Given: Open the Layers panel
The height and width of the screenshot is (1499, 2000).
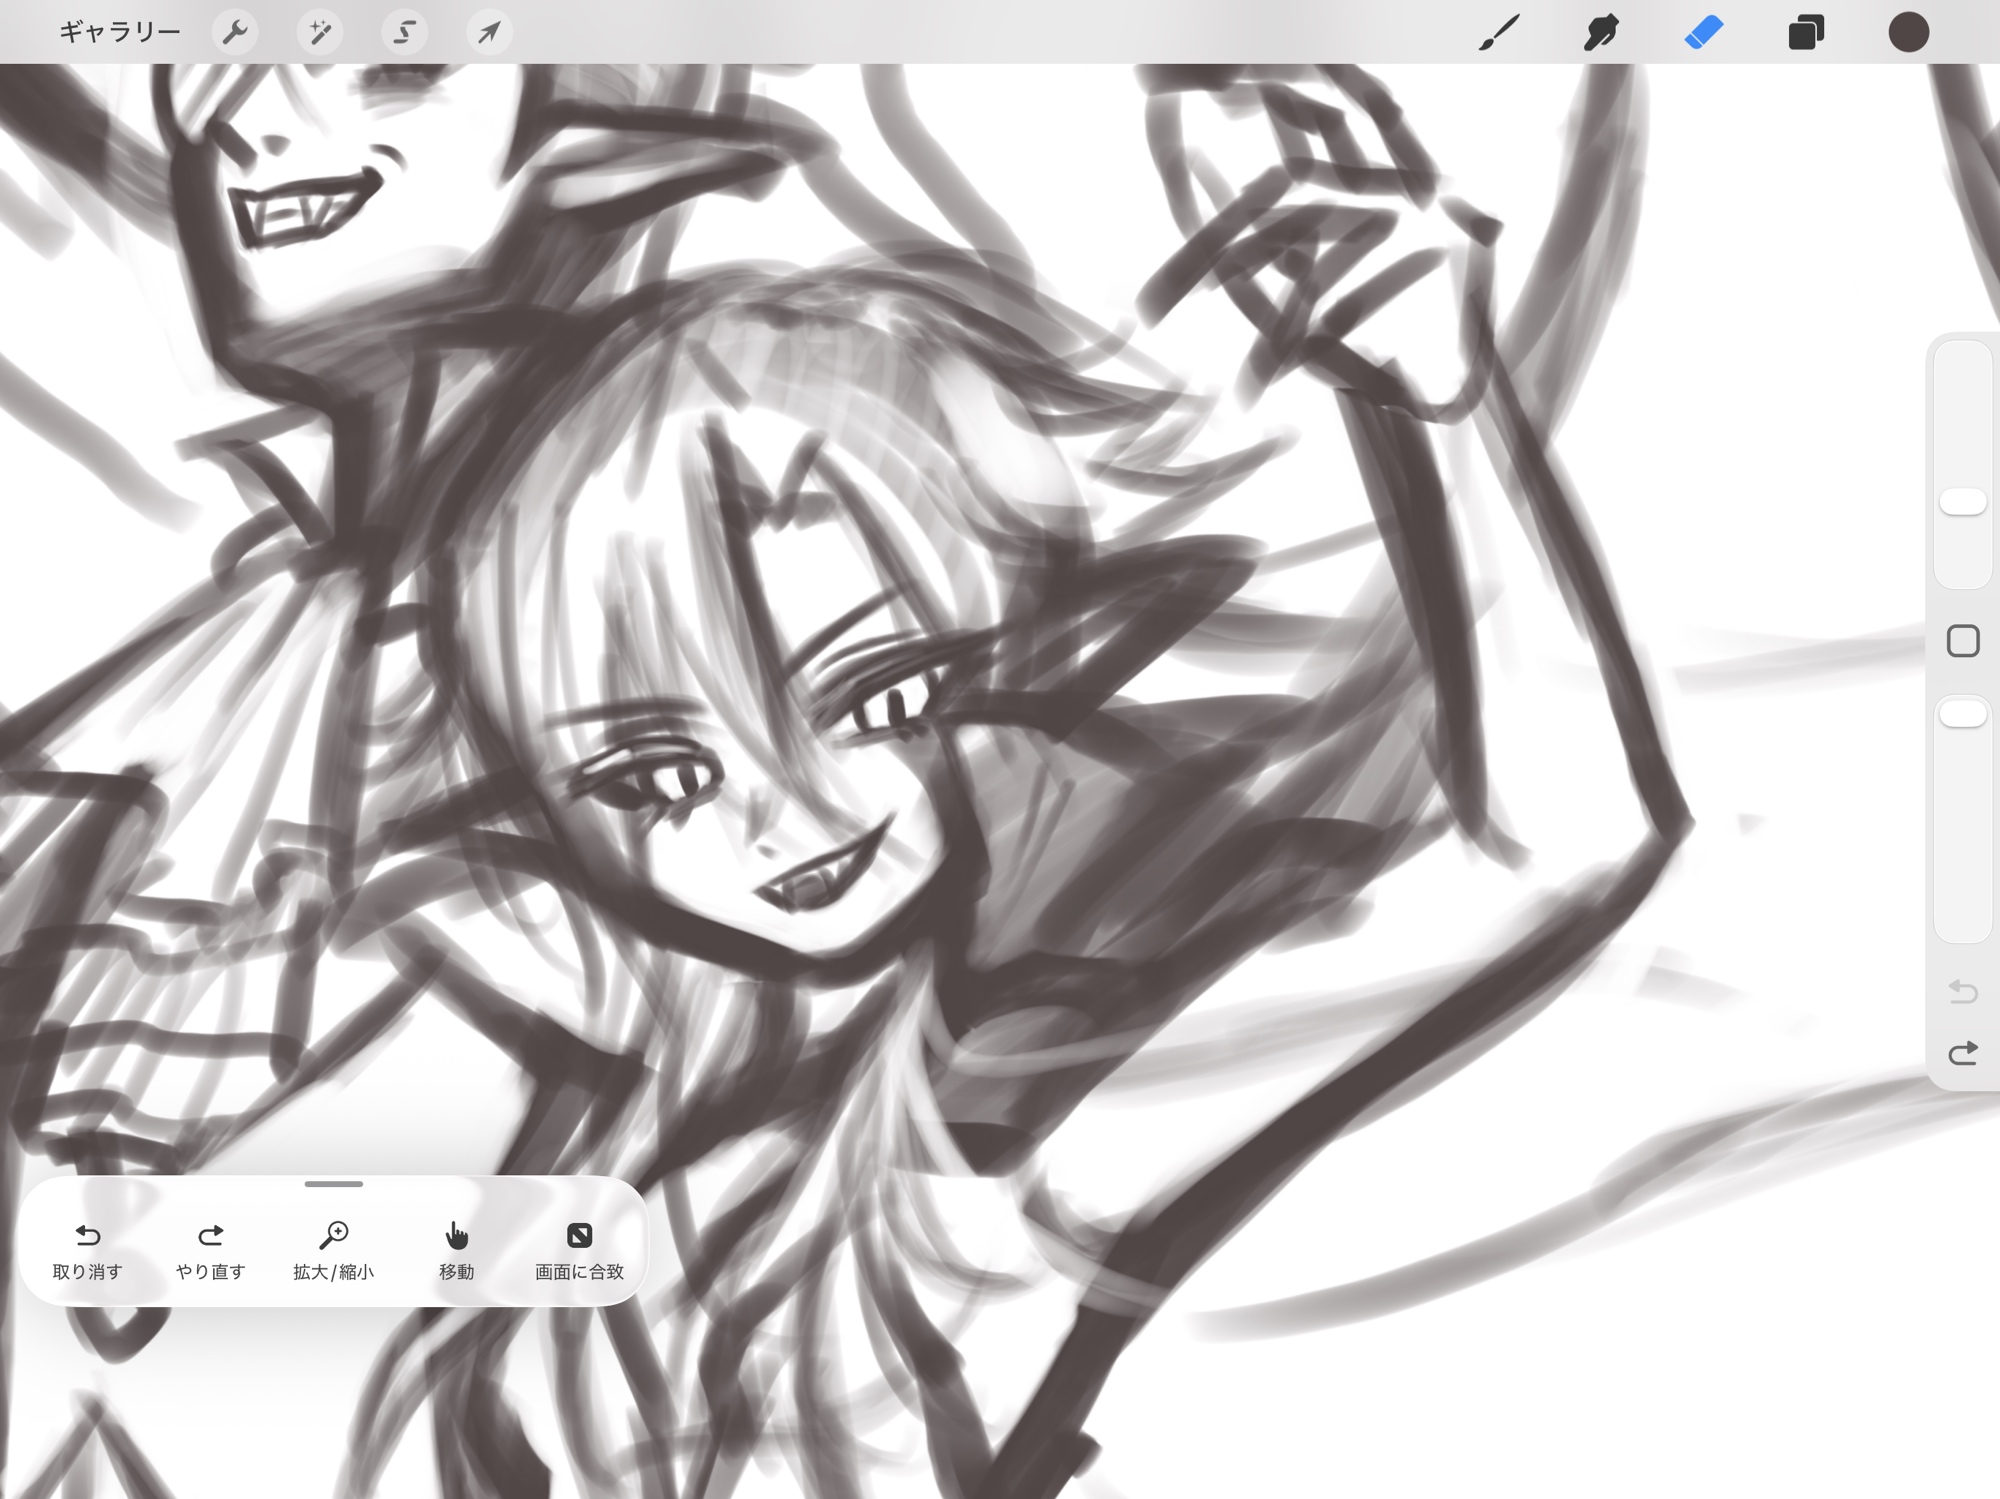Looking at the screenshot, I should click(1806, 32).
